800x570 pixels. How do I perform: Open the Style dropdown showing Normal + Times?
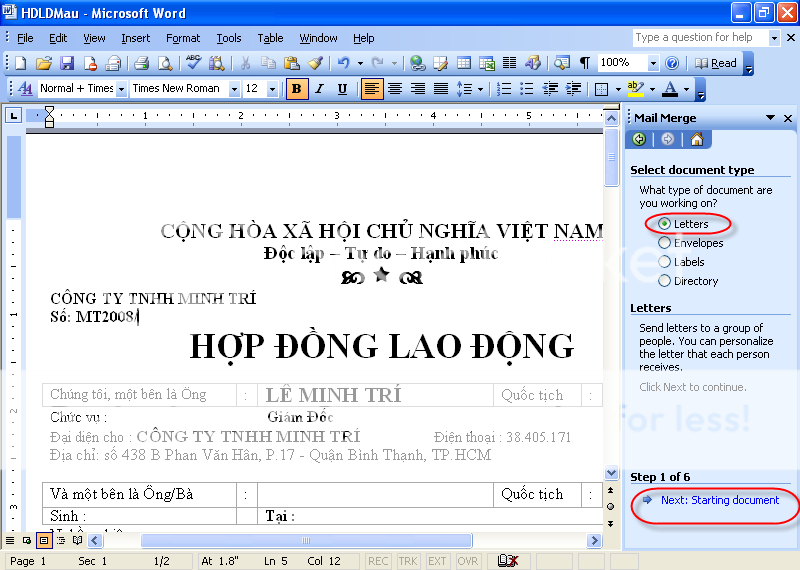pos(121,89)
